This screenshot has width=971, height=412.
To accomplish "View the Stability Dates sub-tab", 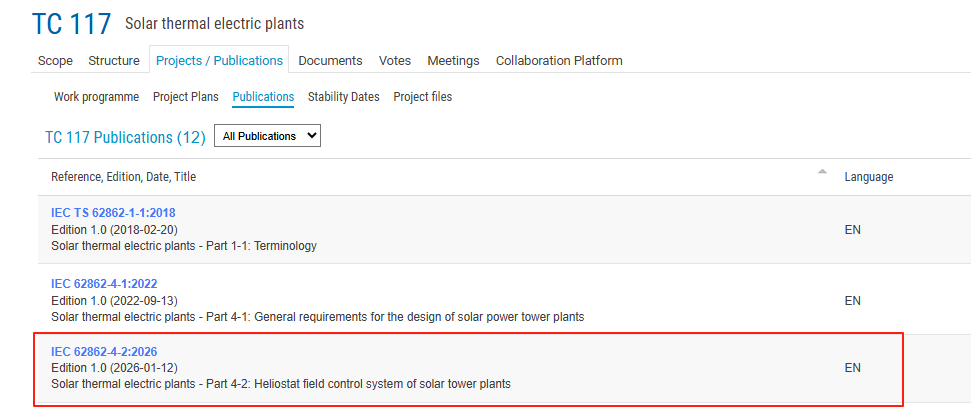I will coord(343,97).
